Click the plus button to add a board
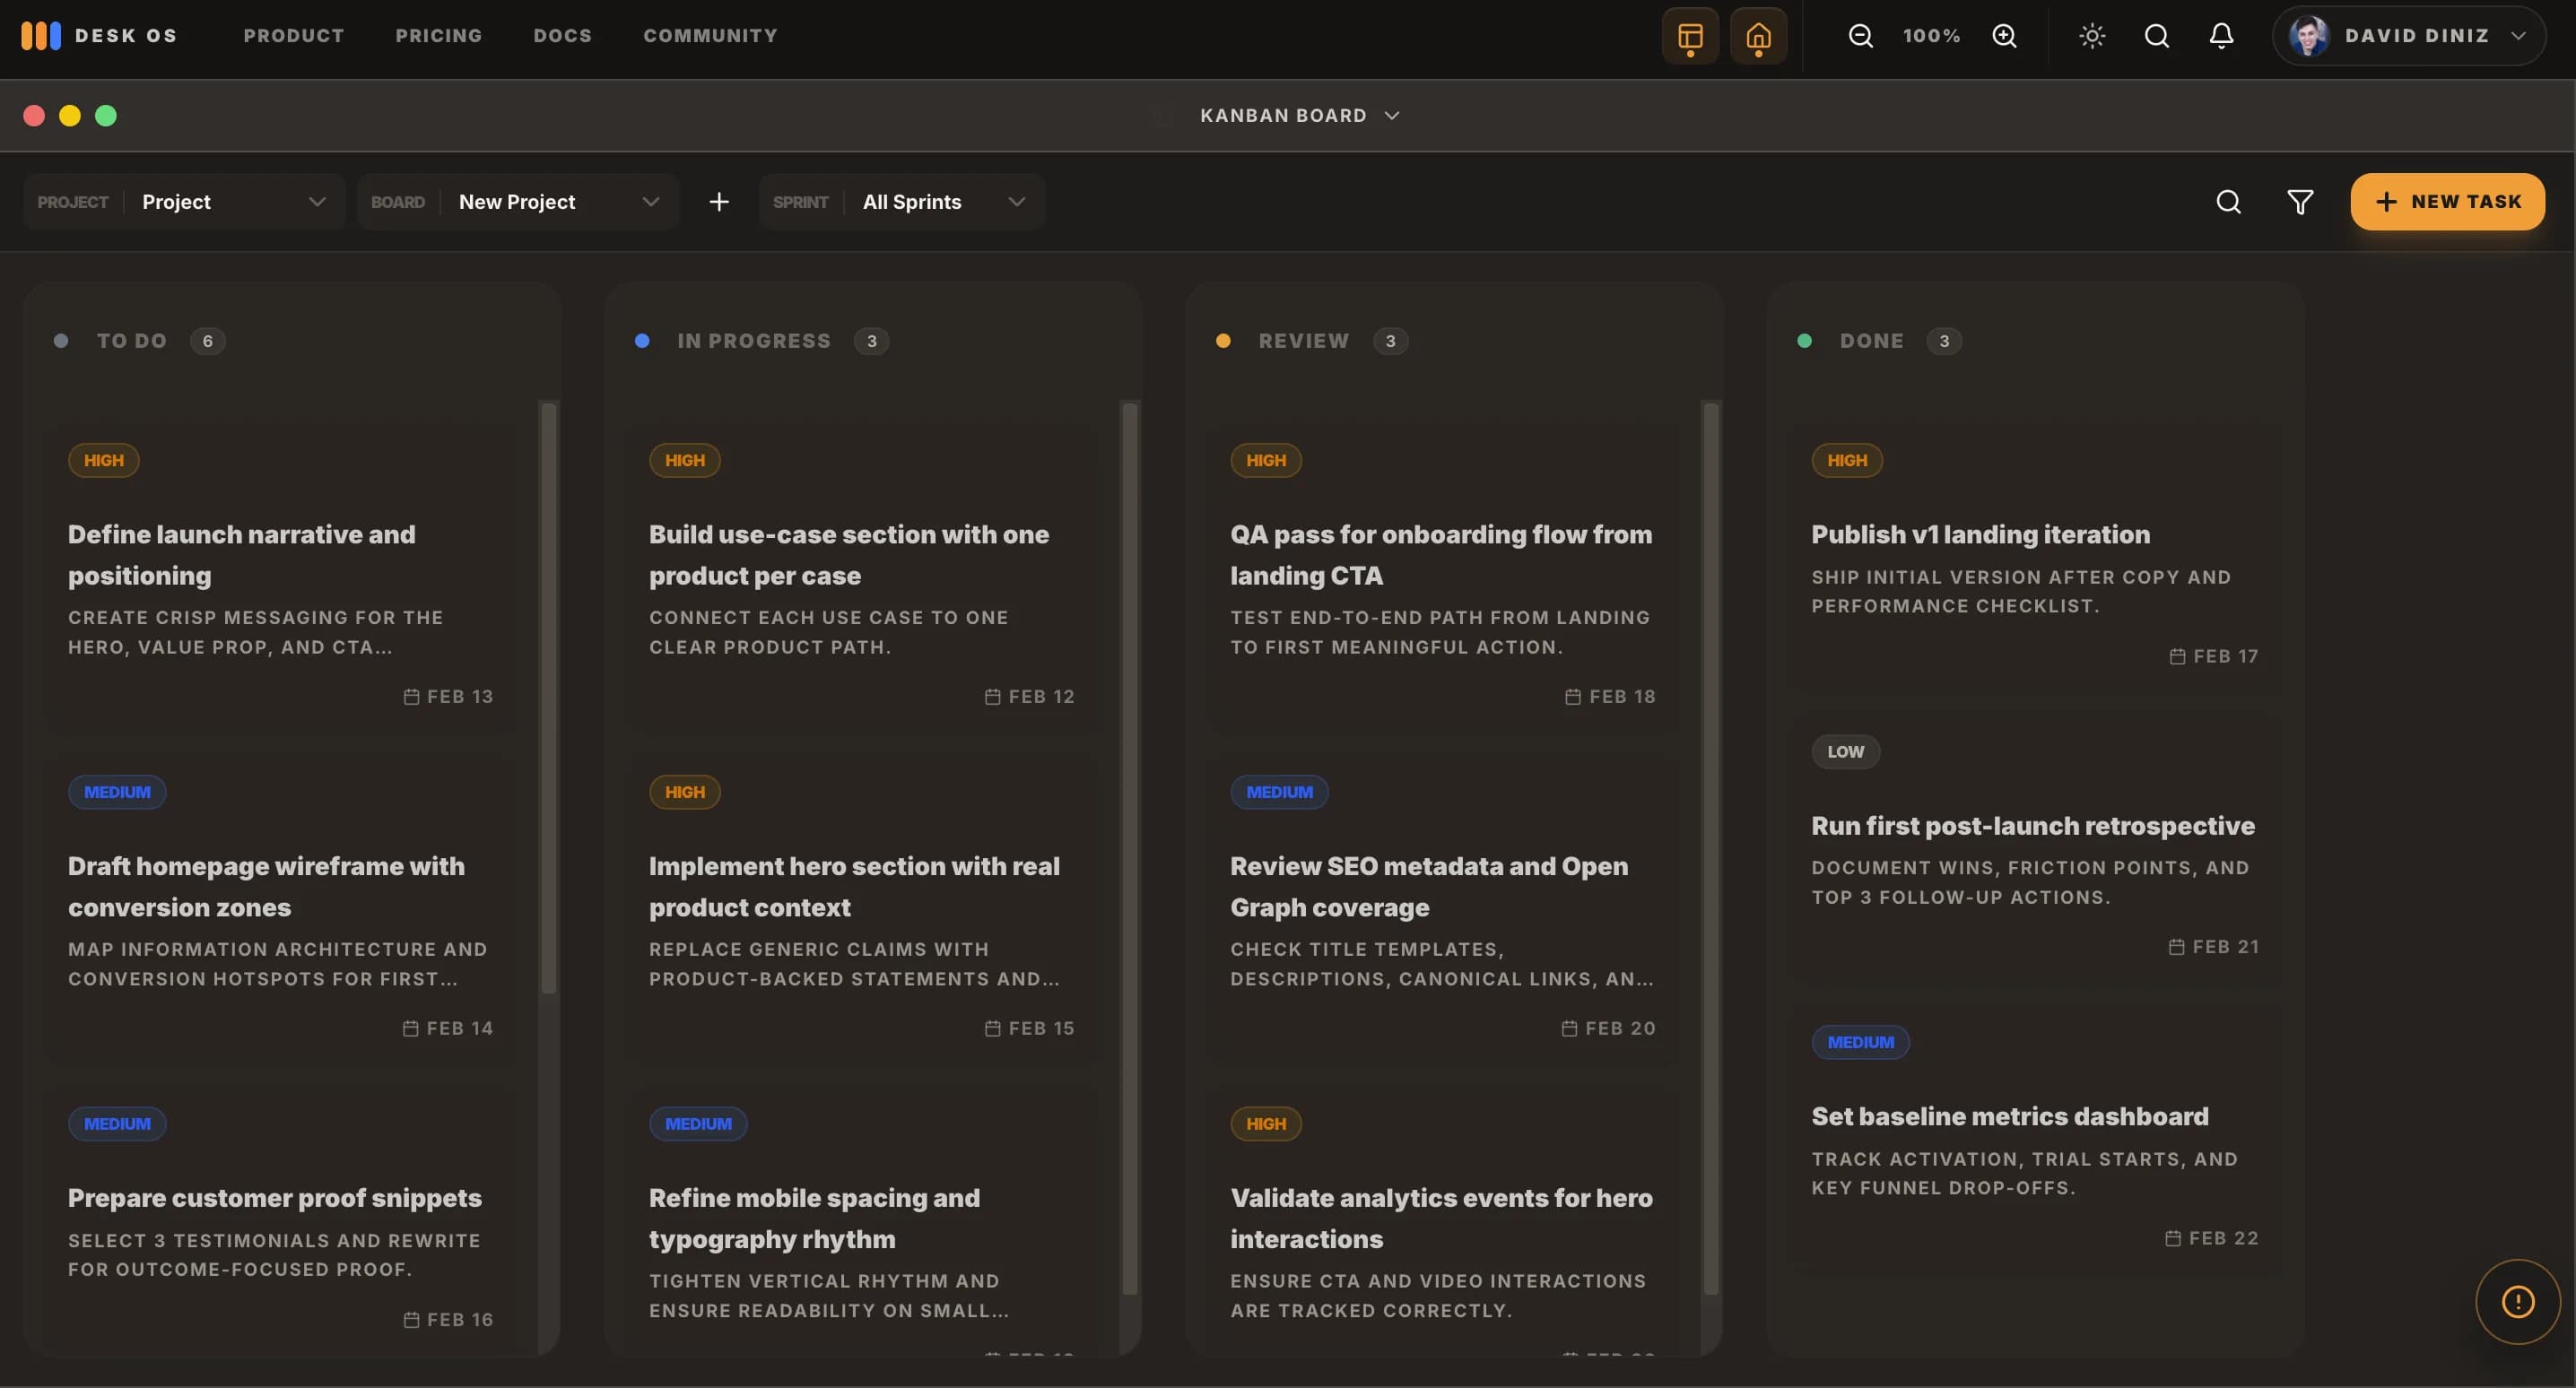 tap(719, 201)
